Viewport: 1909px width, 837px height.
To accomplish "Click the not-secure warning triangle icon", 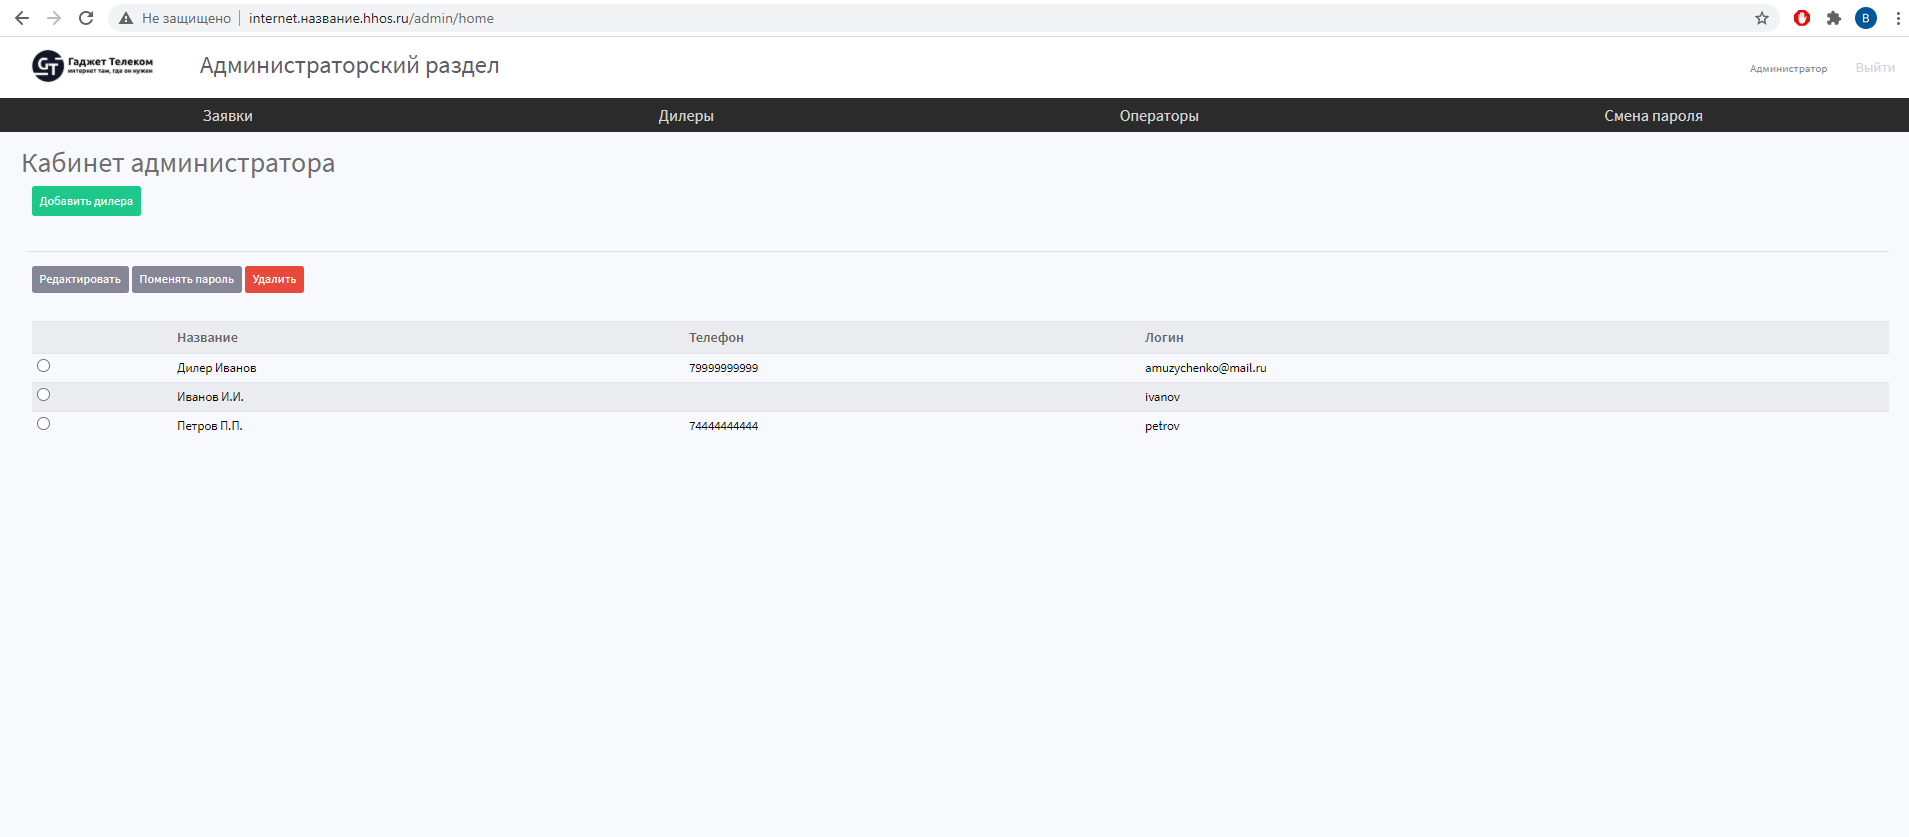I will tap(126, 18).
